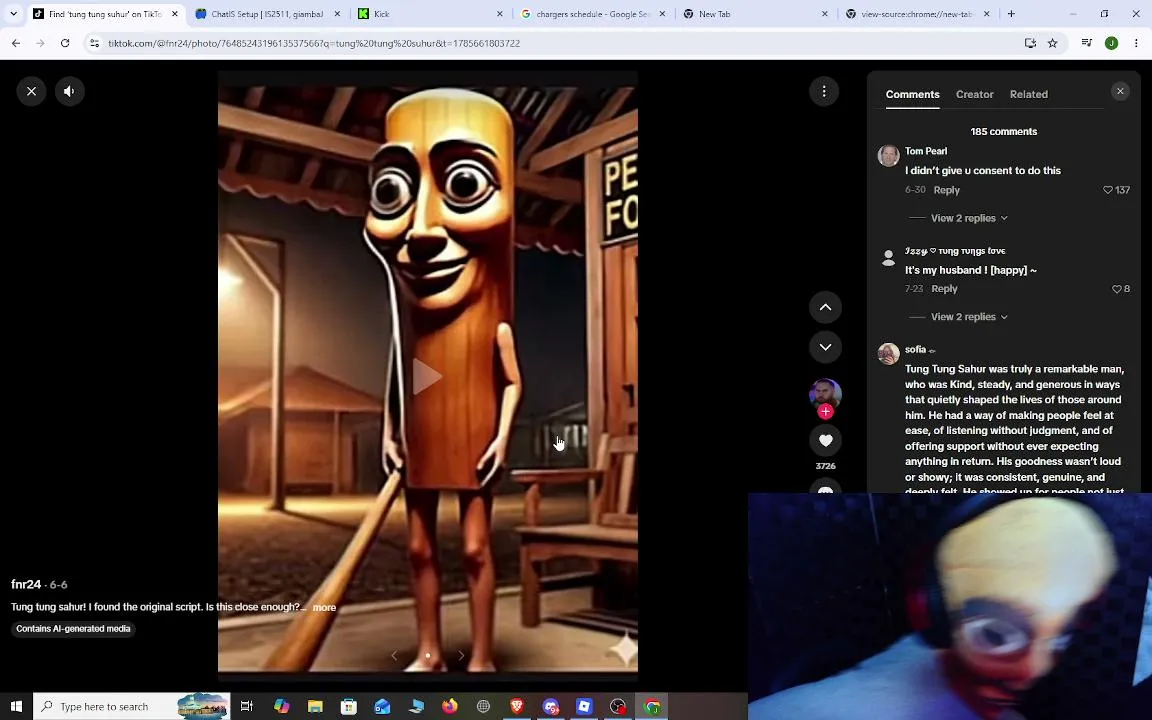Close the TikTok browser tab
The height and width of the screenshot is (720, 1152).
[175, 14]
